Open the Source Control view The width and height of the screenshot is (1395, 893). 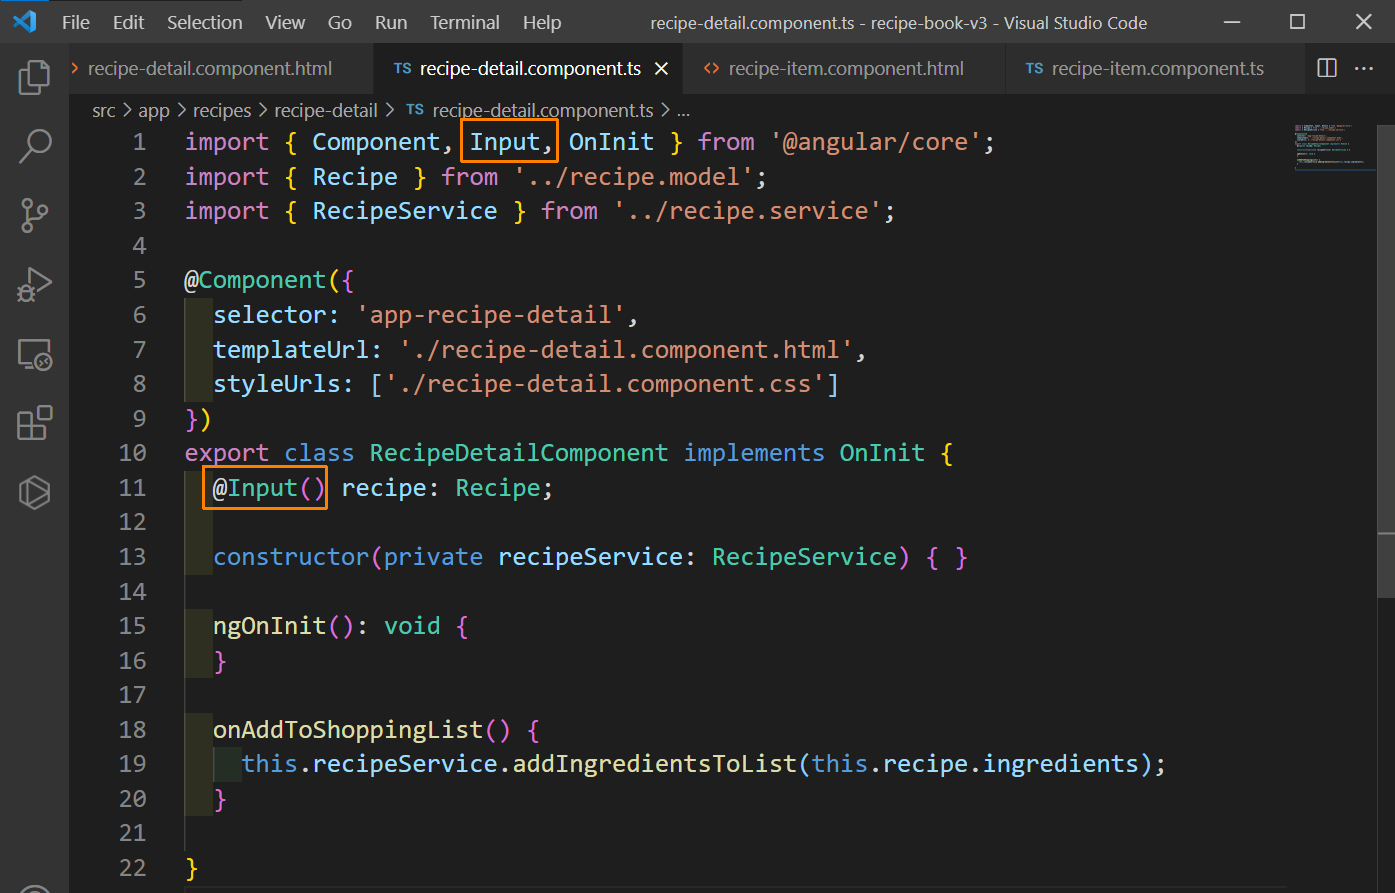pos(34,215)
